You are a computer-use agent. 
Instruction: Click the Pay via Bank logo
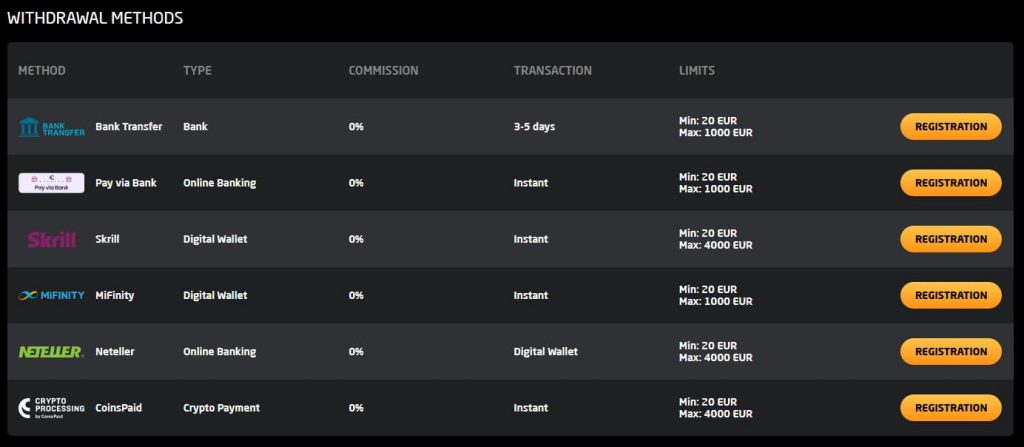tap(51, 183)
